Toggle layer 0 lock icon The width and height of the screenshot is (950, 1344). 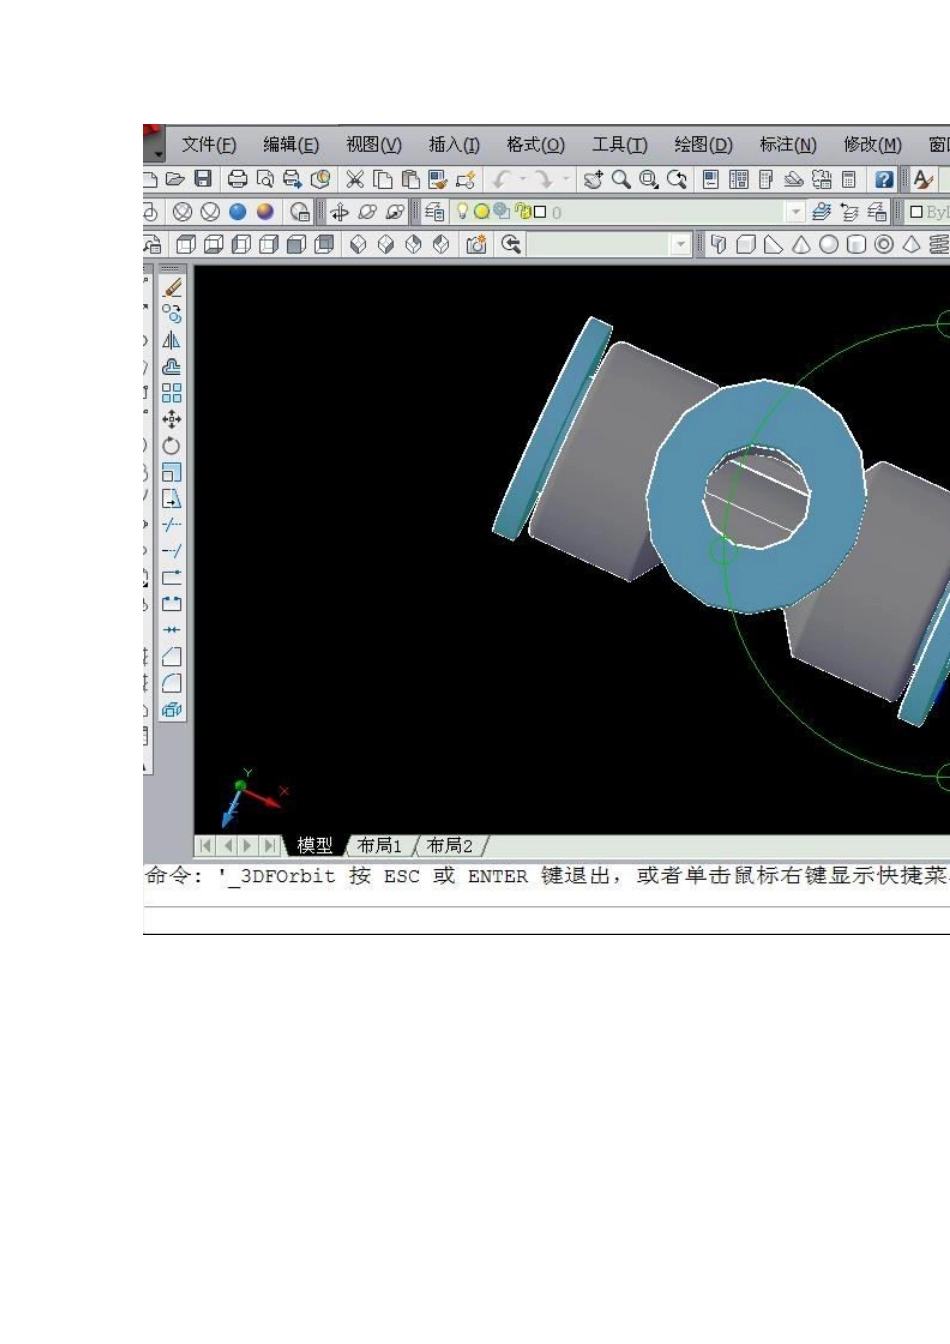521,211
